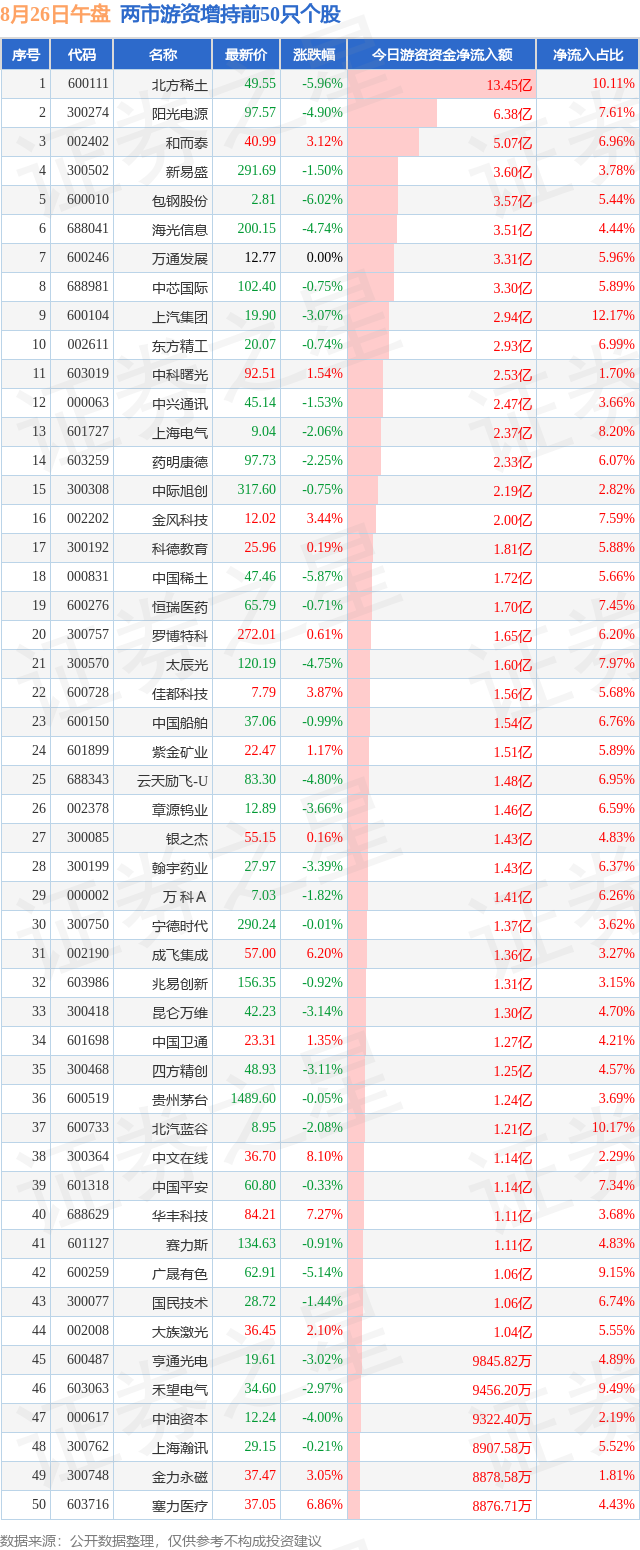Select stock name 金风科技

click(180, 519)
